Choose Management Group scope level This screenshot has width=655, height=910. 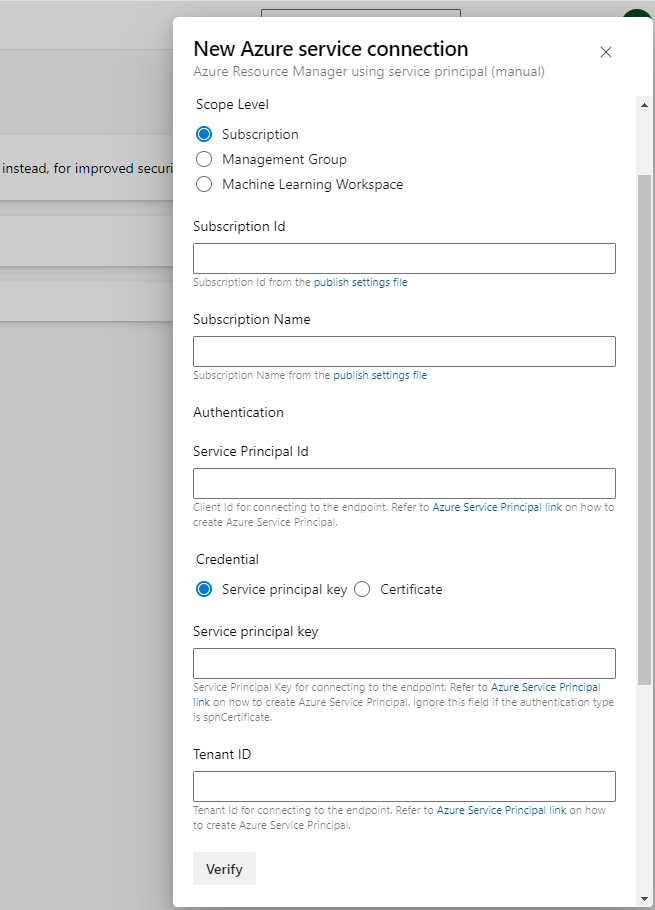[x=204, y=159]
